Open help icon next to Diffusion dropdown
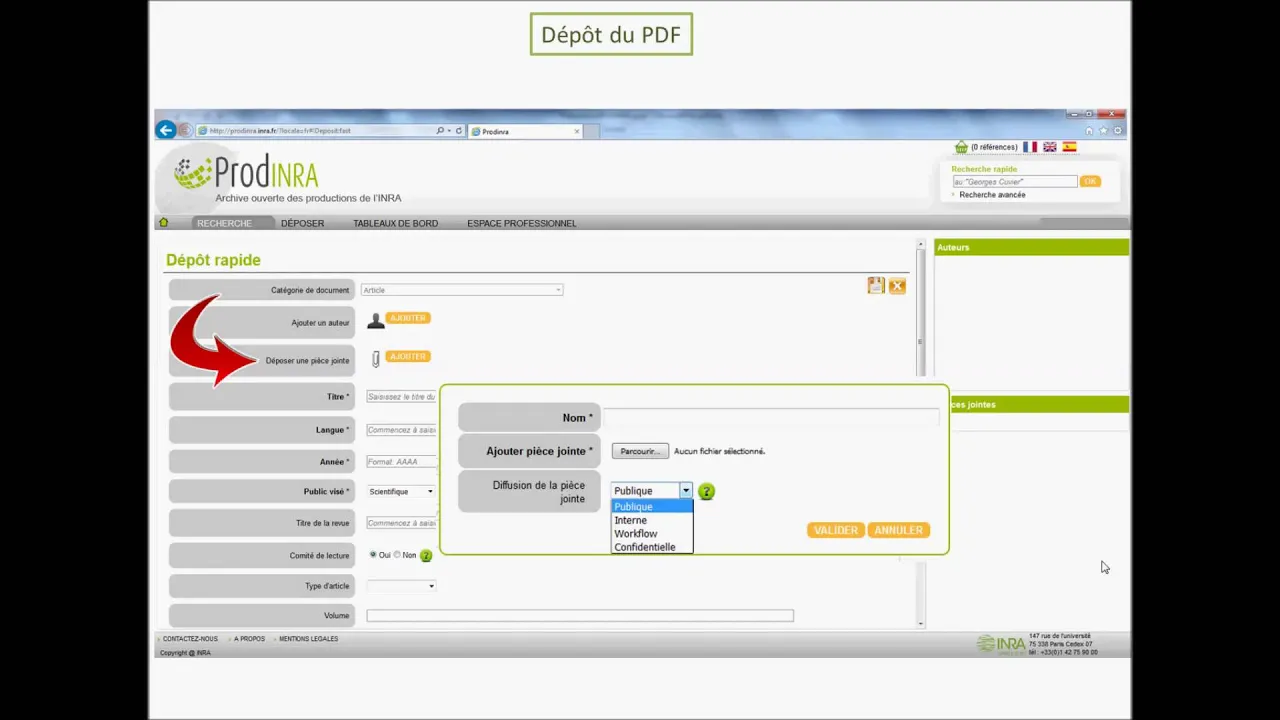 pyautogui.click(x=706, y=491)
